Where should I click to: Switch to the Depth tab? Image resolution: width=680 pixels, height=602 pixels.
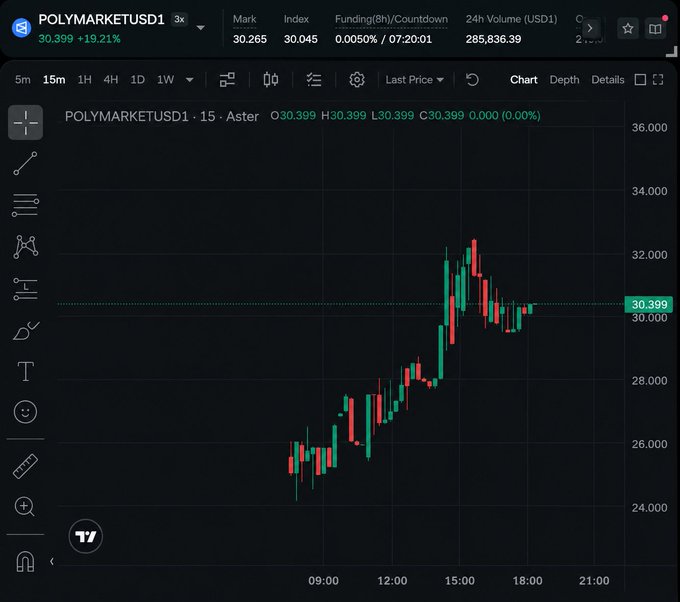coord(564,80)
